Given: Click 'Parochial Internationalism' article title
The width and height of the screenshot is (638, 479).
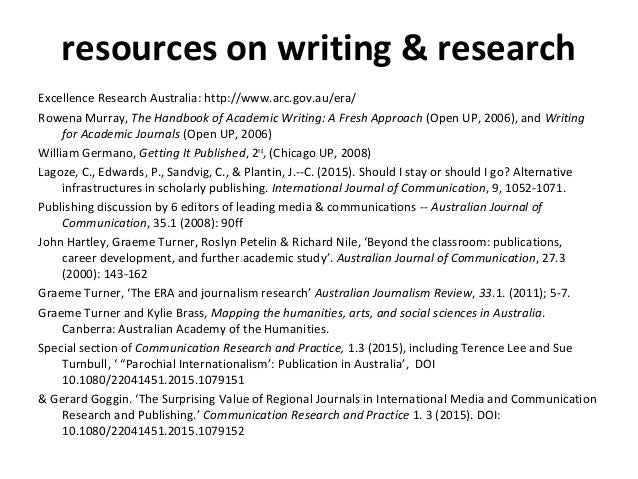Looking at the screenshot, I should pyautogui.click(x=198, y=364).
